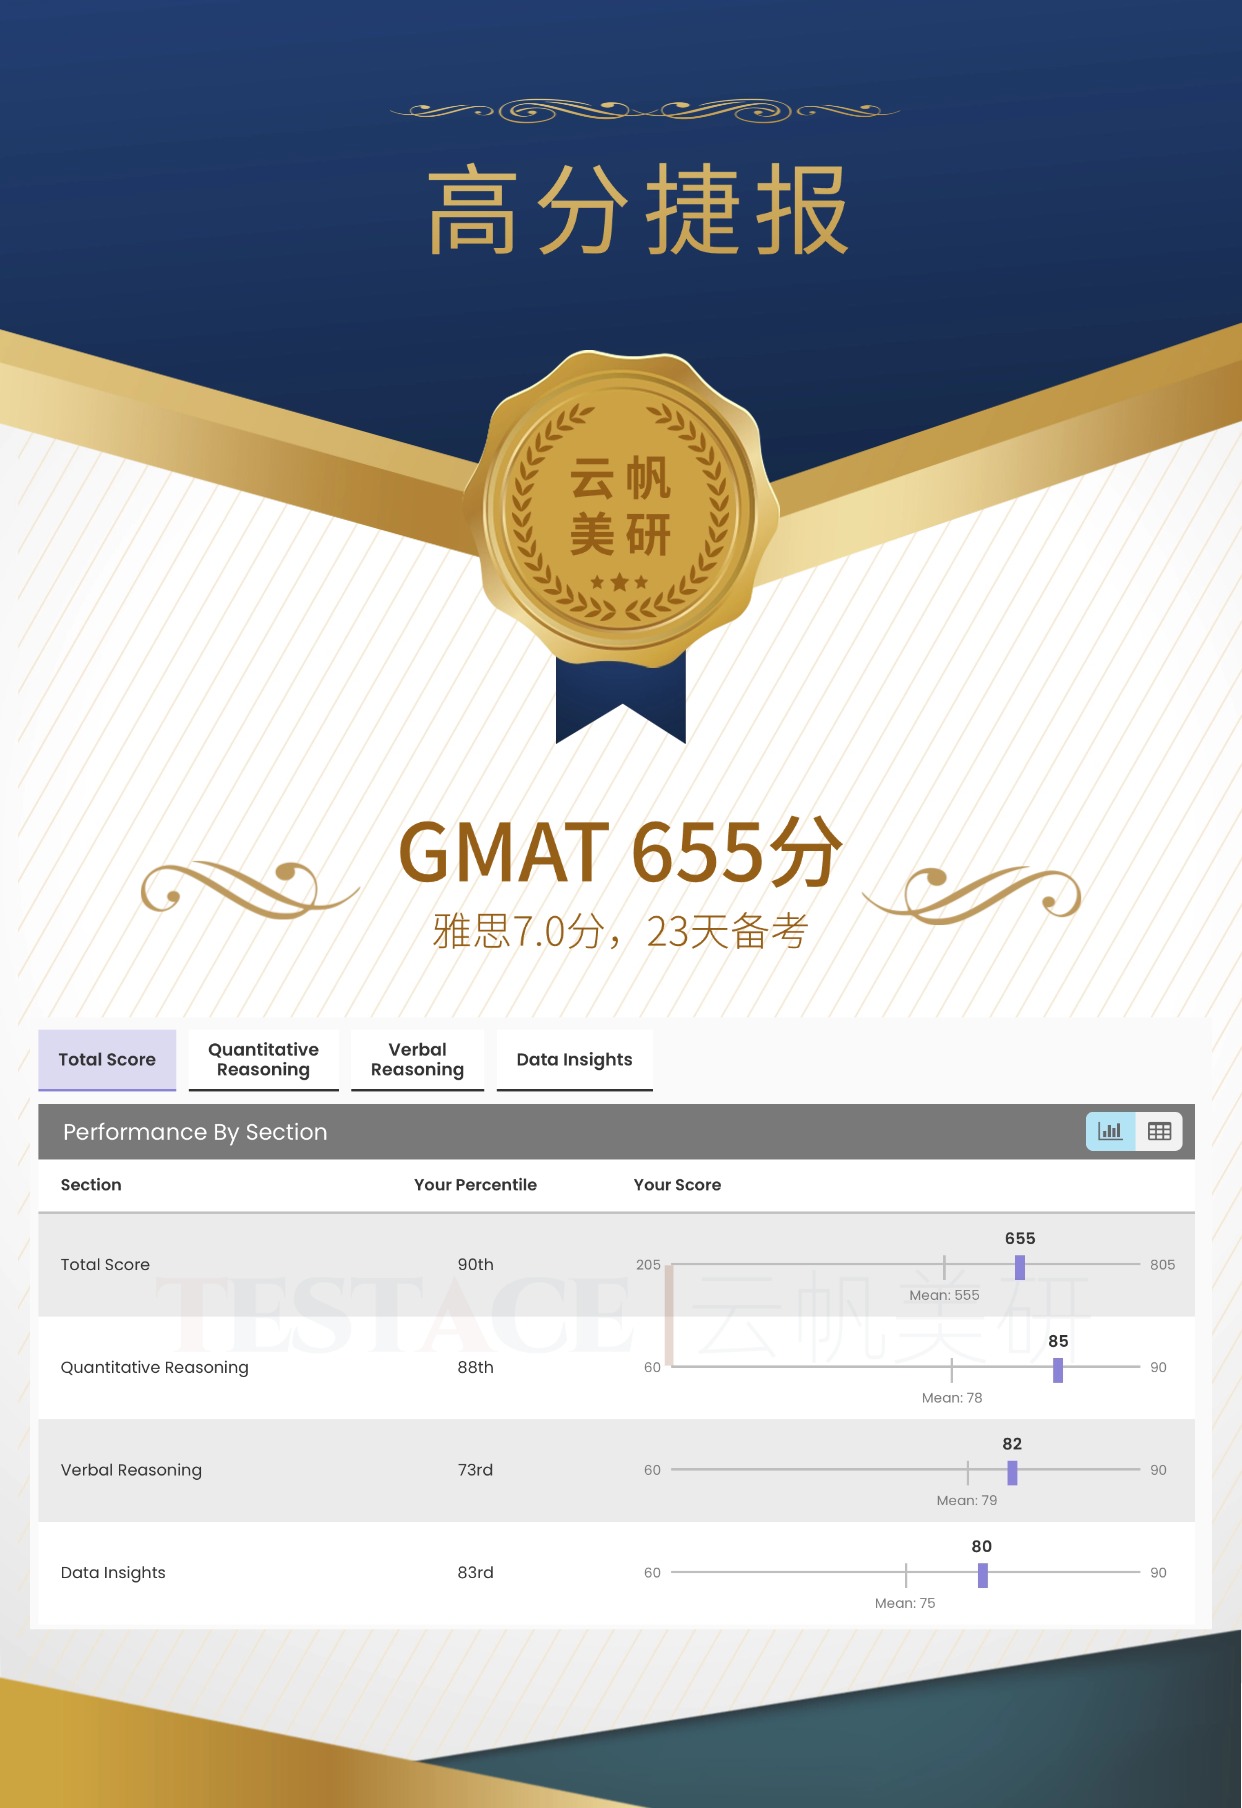The width and height of the screenshot is (1242, 1808).
Task: Click the 655 total score marker
Action: [1019, 1267]
